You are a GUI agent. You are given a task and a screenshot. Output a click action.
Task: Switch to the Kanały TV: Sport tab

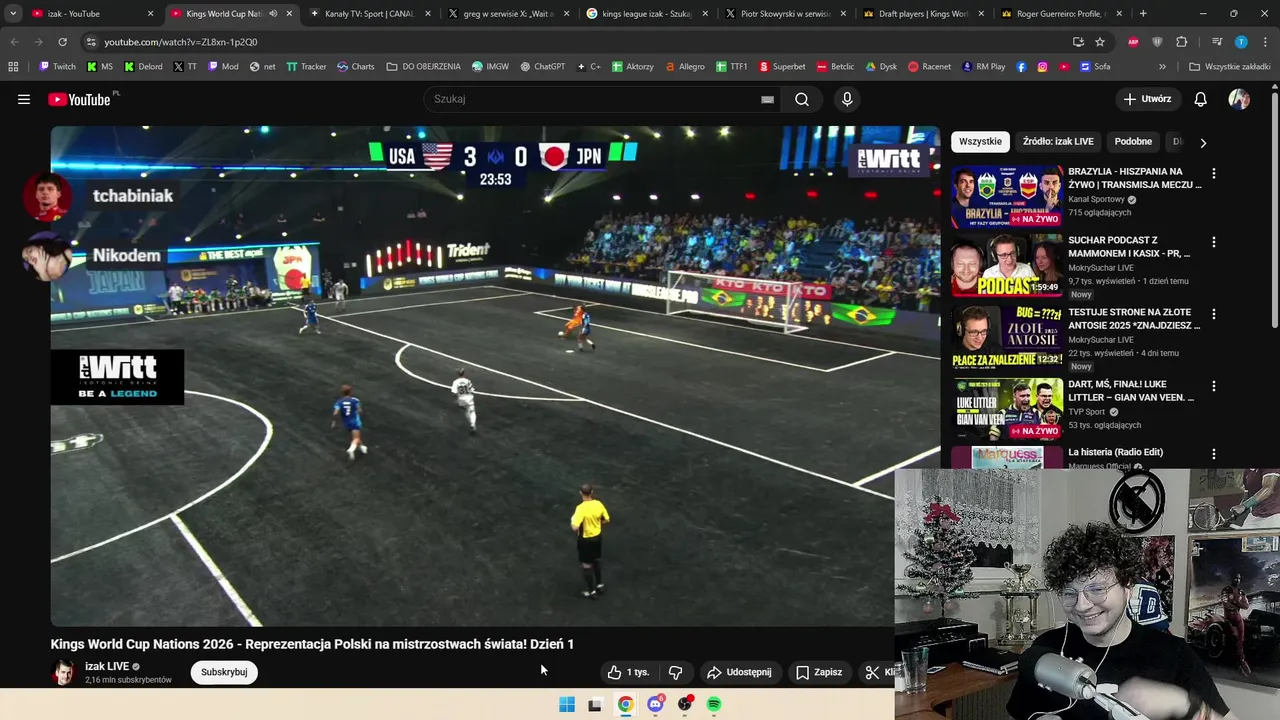click(x=368, y=14)
